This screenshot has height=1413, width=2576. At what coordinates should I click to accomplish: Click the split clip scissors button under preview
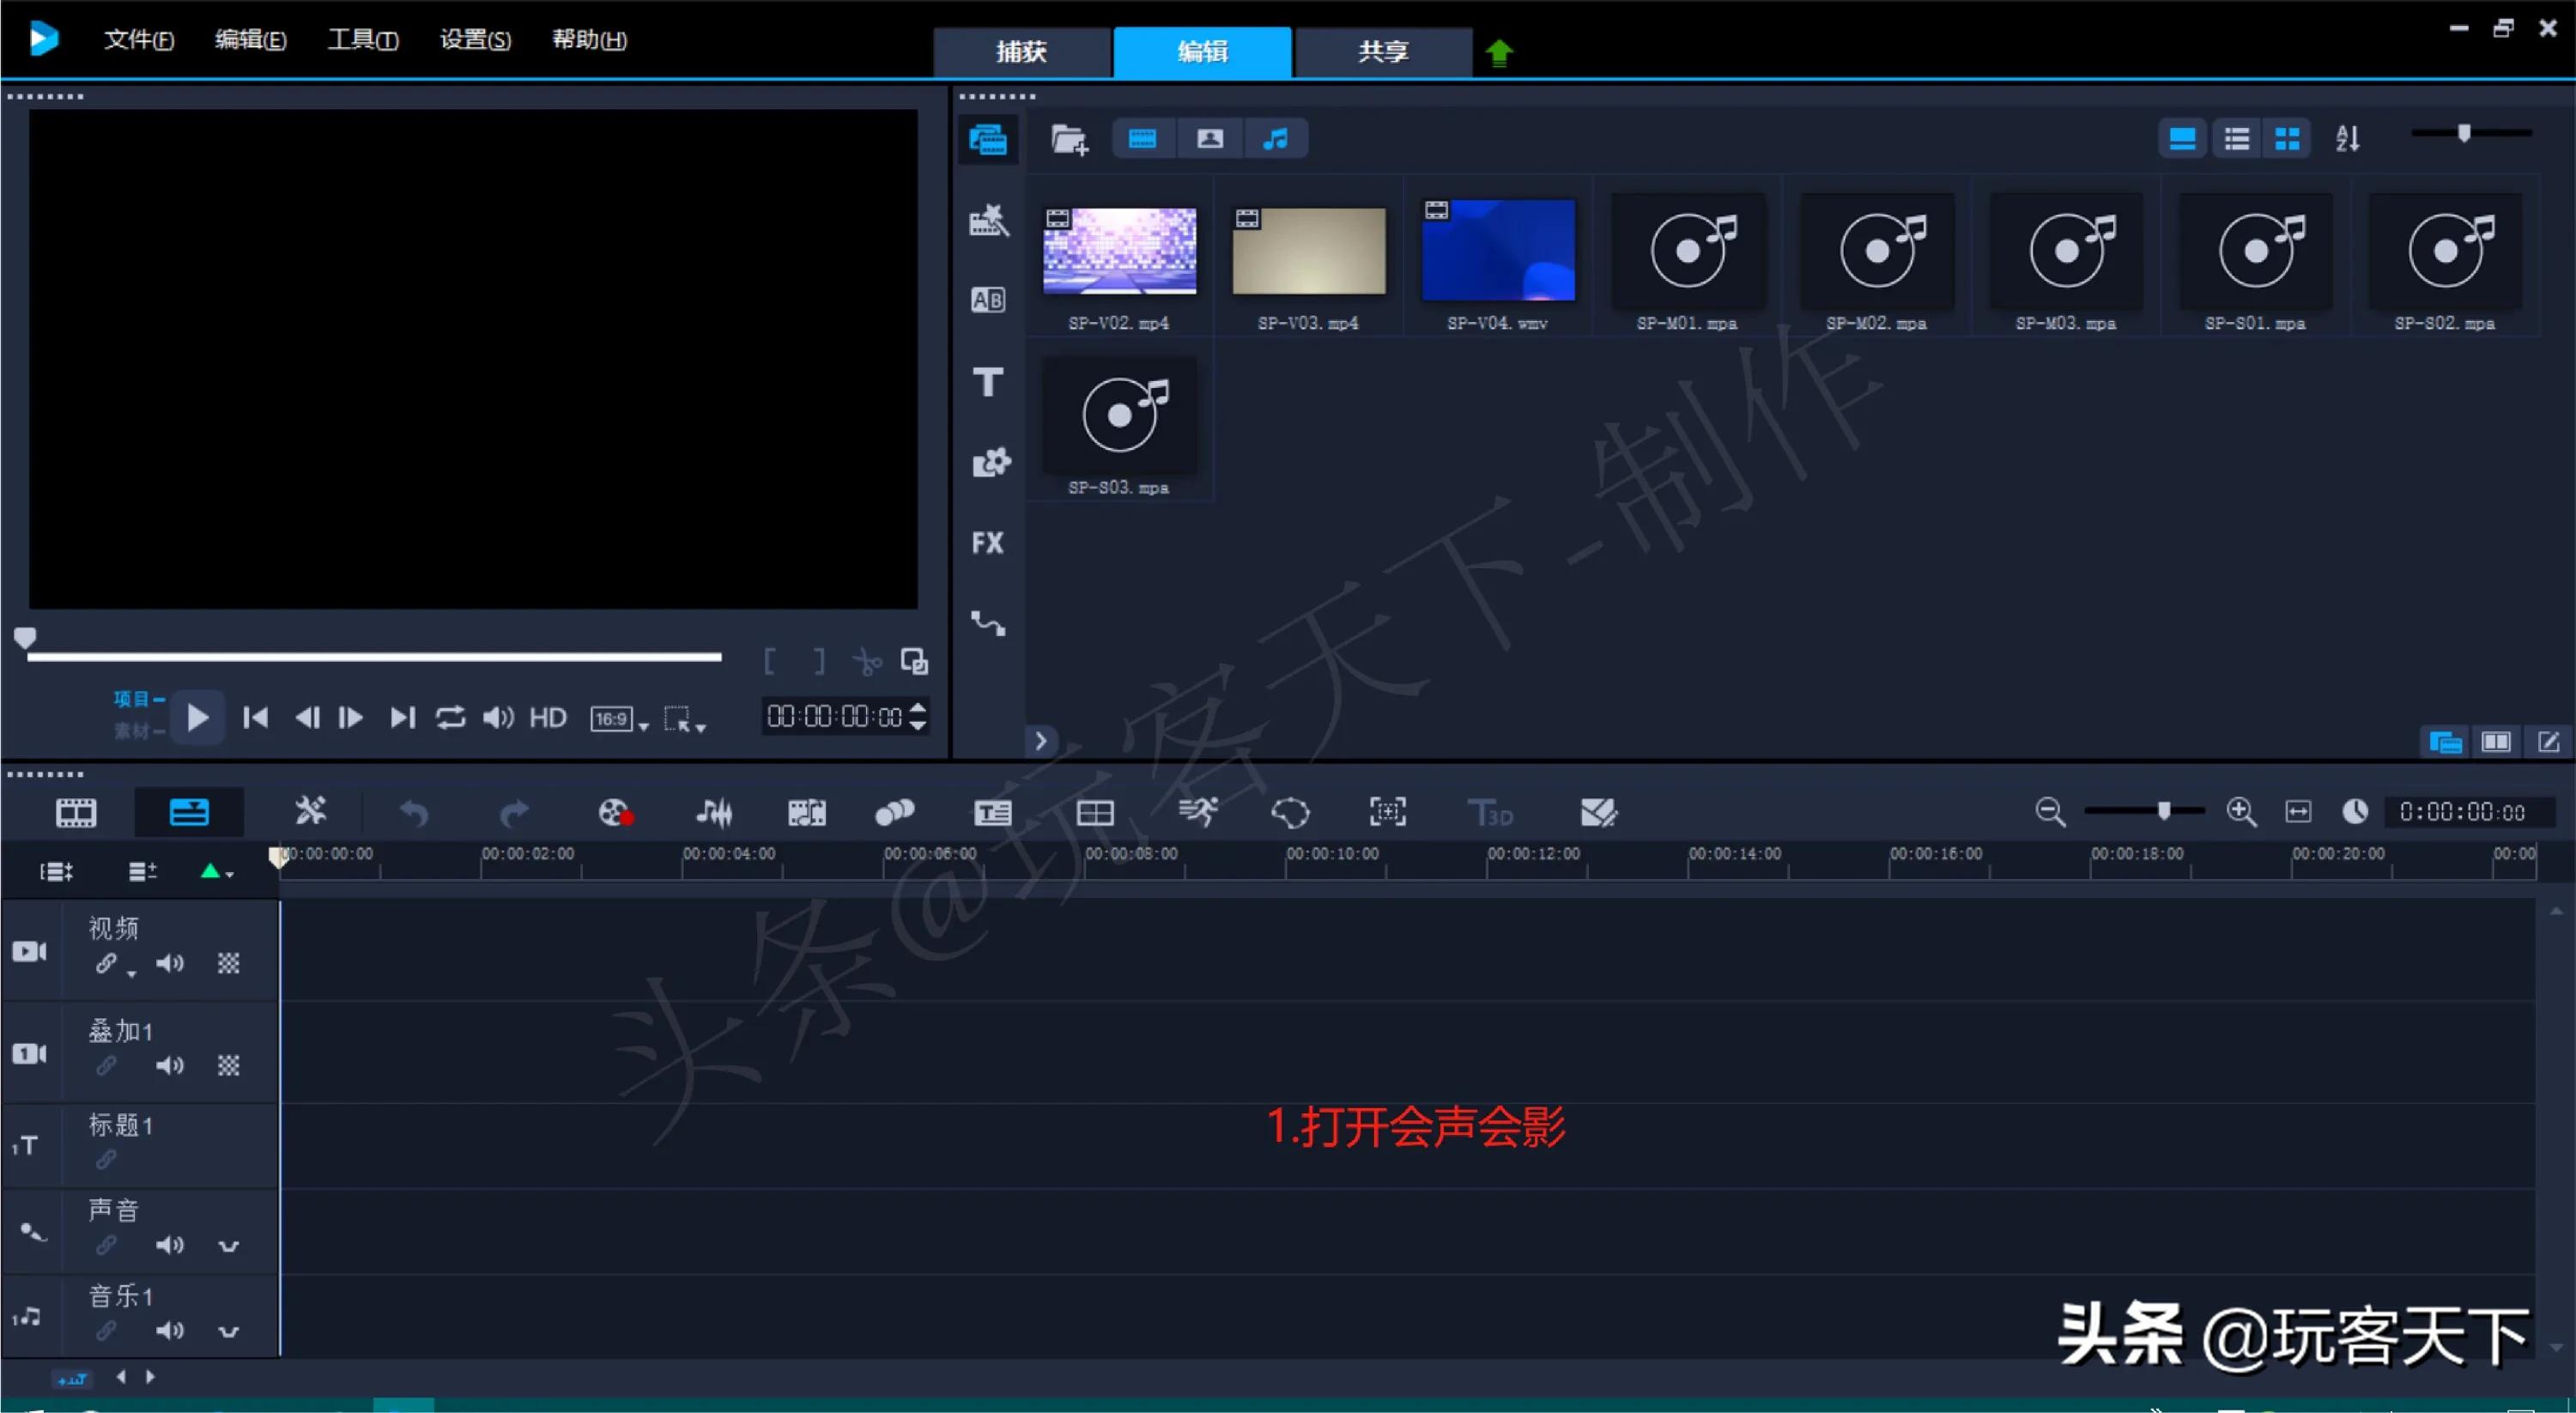[866, 661]
